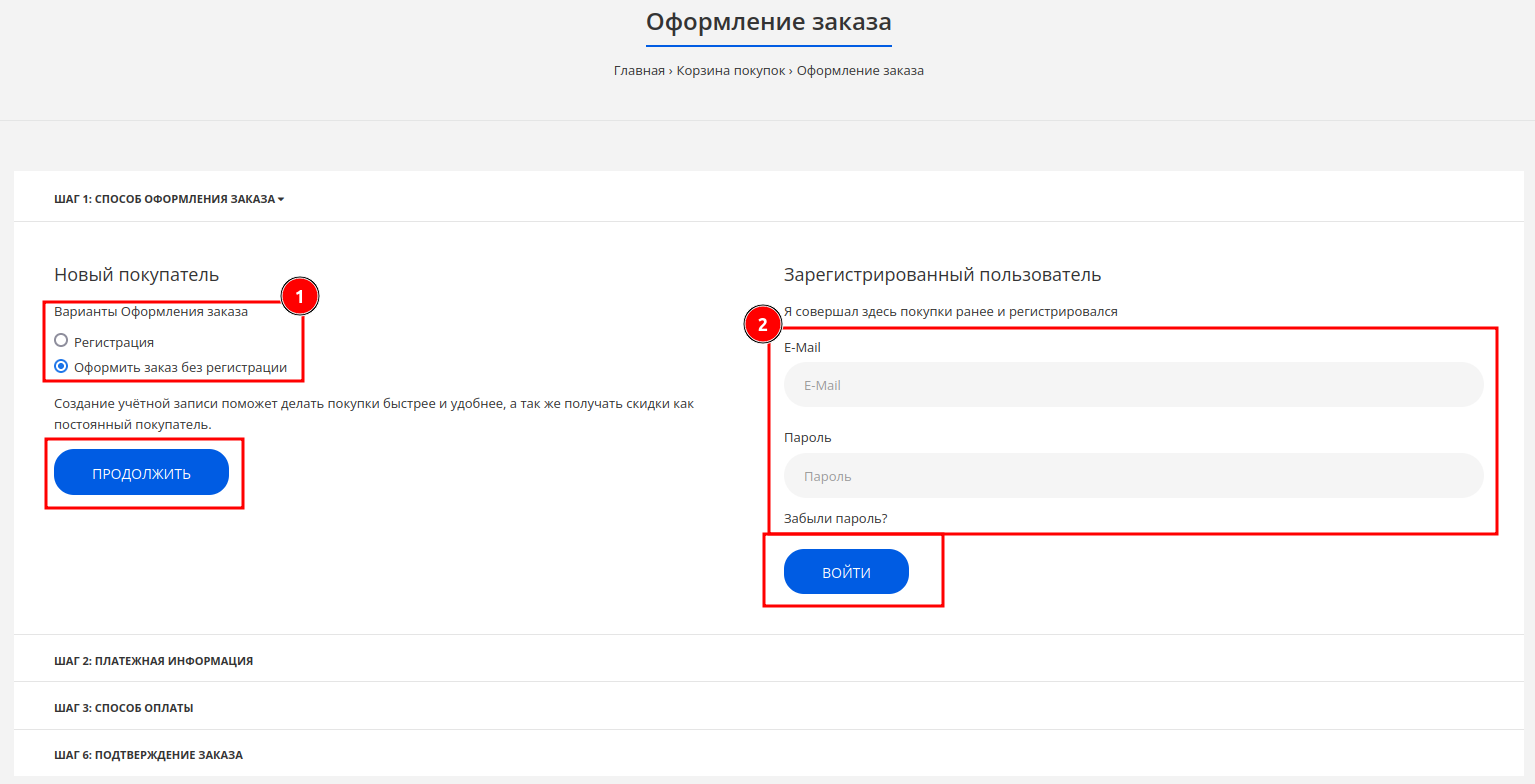Viewport: 1535px width, 784px height.
Task: Go to Главная in the breadcrumb
Action: 639,71
